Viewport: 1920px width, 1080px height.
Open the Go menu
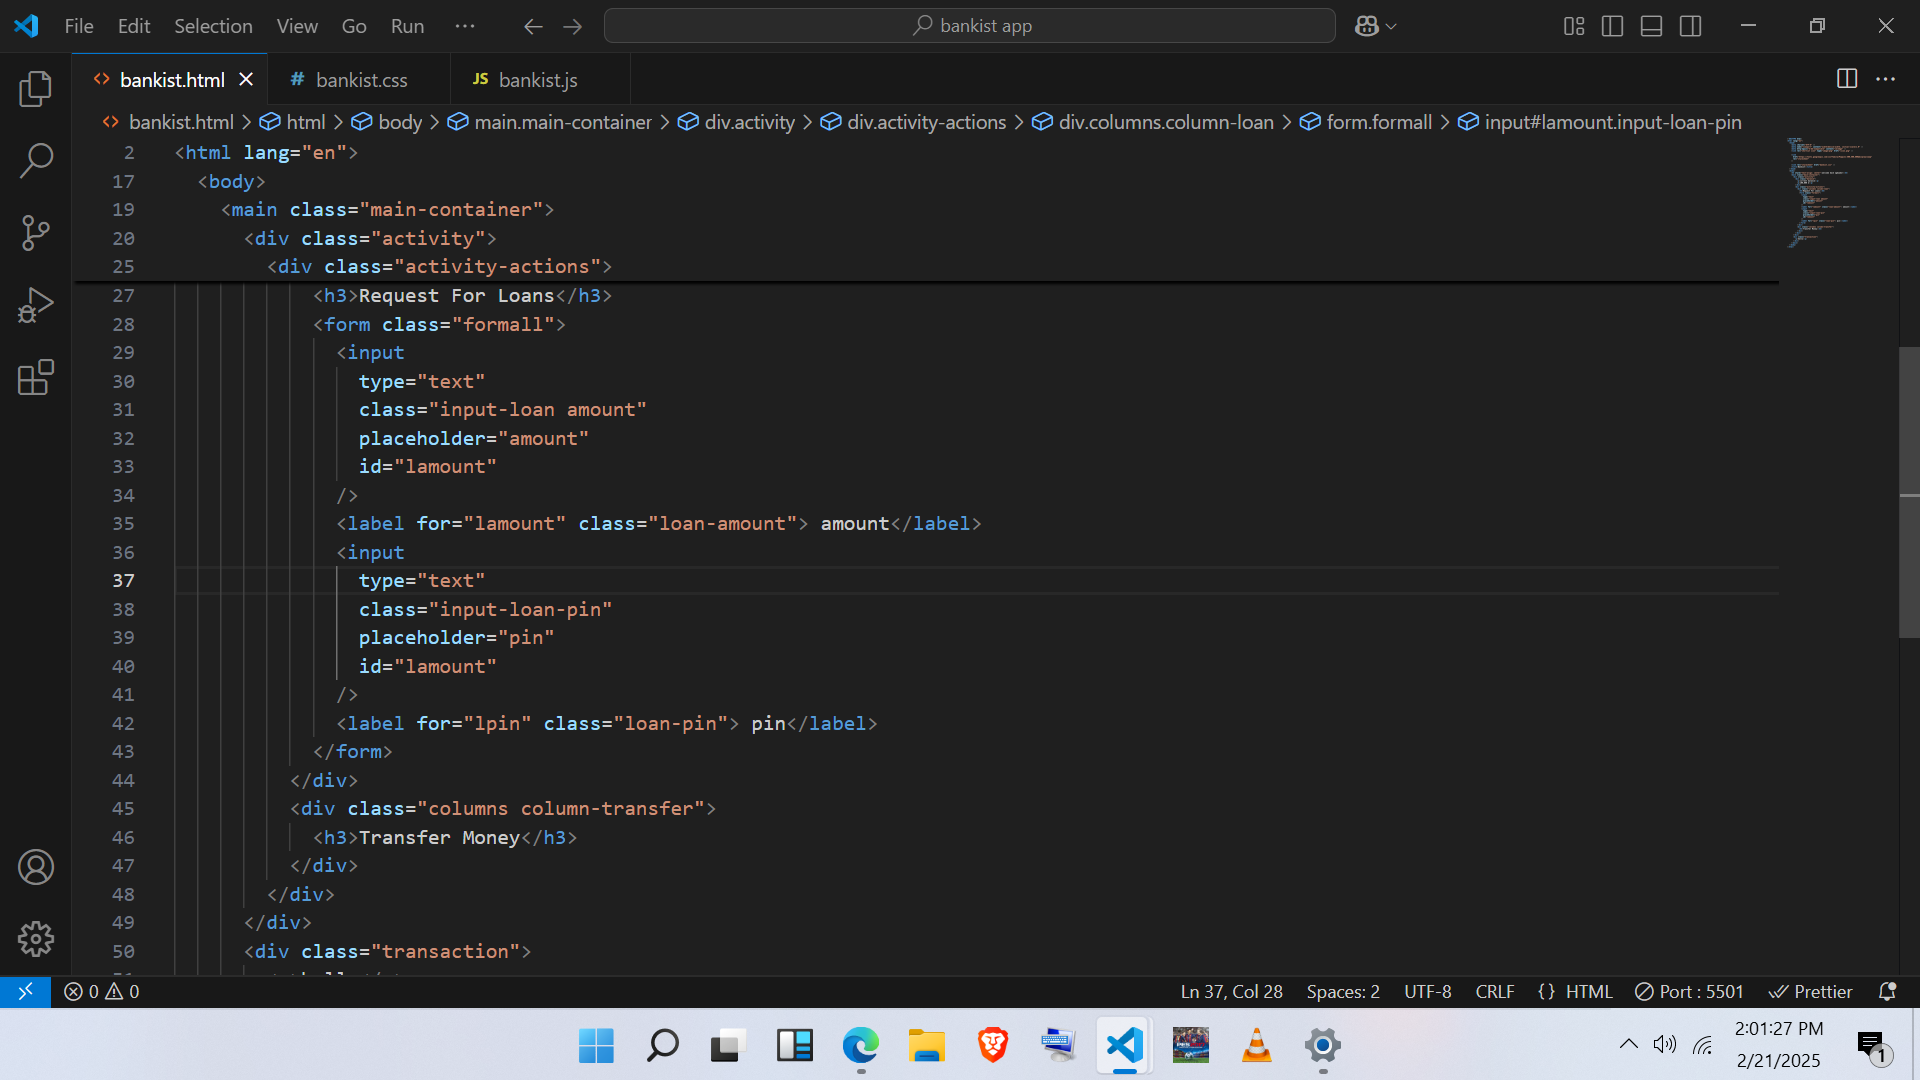click(354, 26)
